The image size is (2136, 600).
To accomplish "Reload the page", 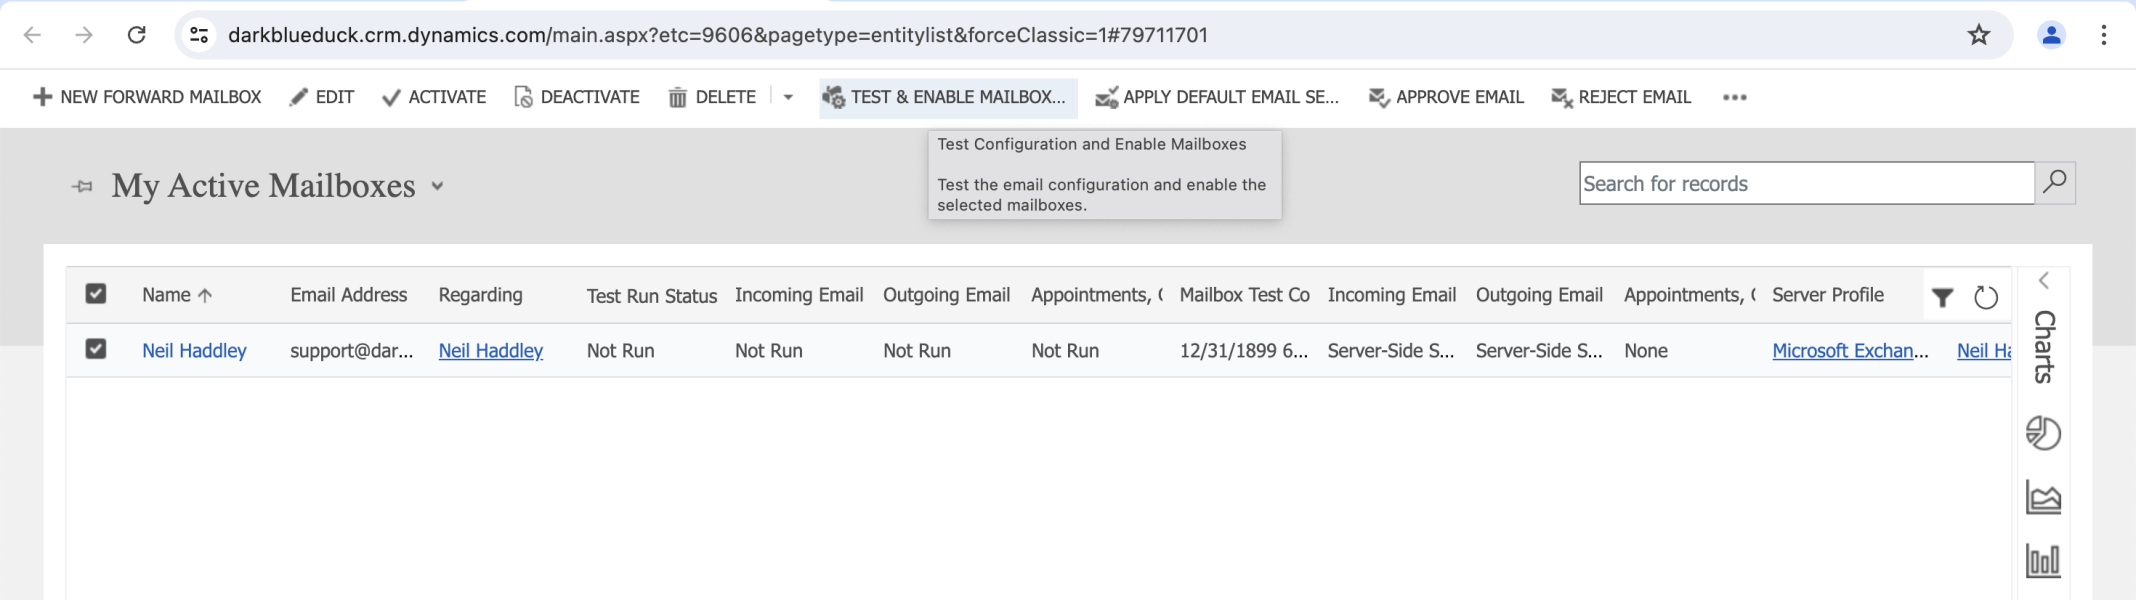I will (137, 35).
